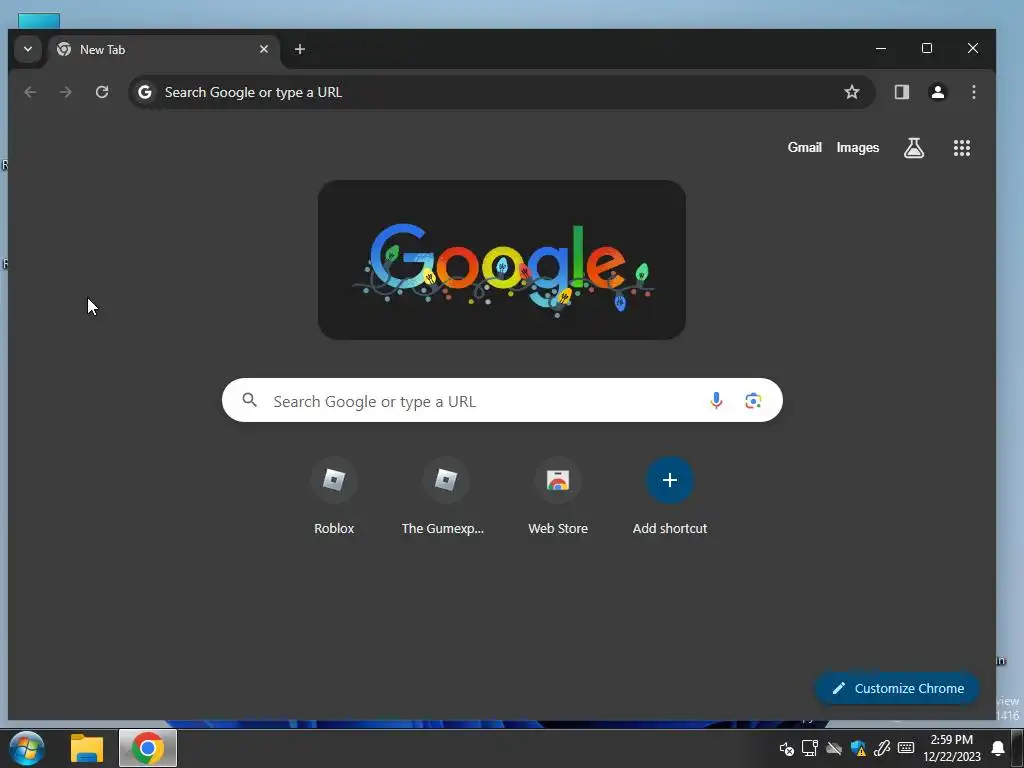Click the Google icon in address bar
Image resolution: width=1024 pixels, height=768 pixels.
pos(145,92)
